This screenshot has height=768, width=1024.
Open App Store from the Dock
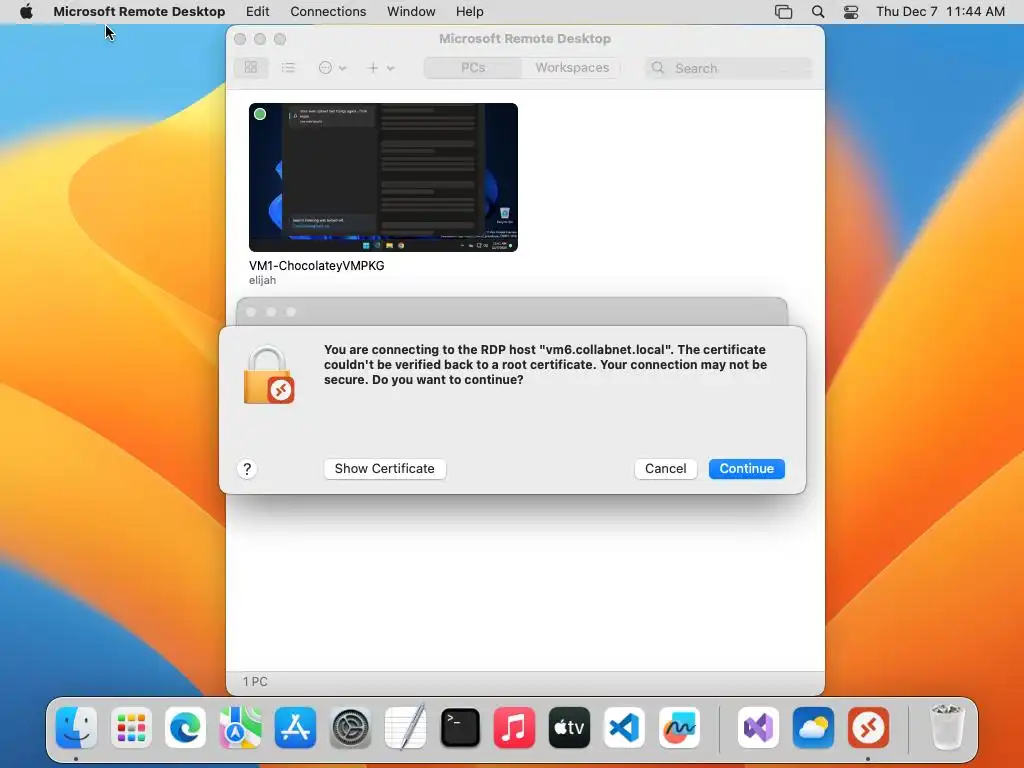click(x=295, y=727)
